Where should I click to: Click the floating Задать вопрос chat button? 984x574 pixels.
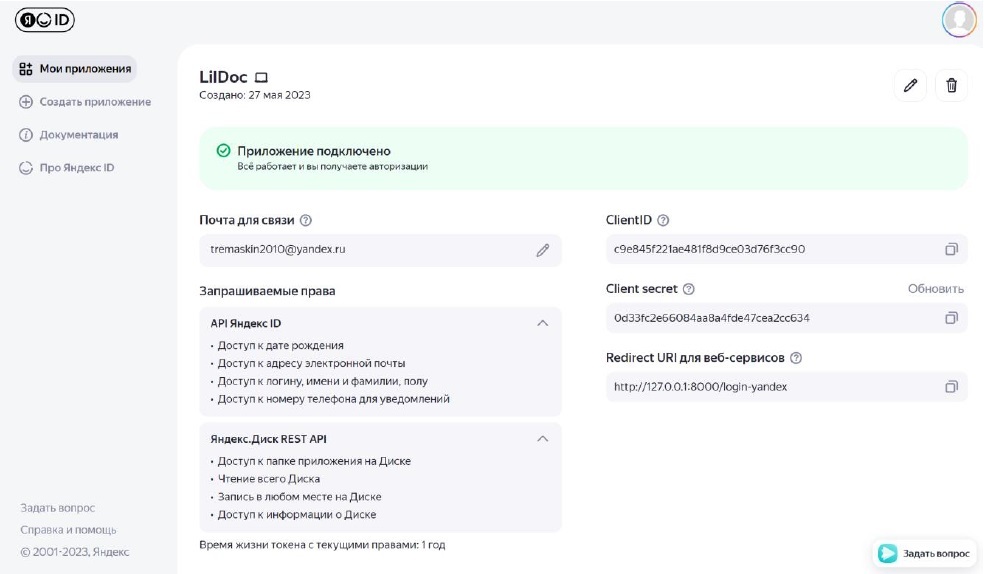tap(923, 553)
